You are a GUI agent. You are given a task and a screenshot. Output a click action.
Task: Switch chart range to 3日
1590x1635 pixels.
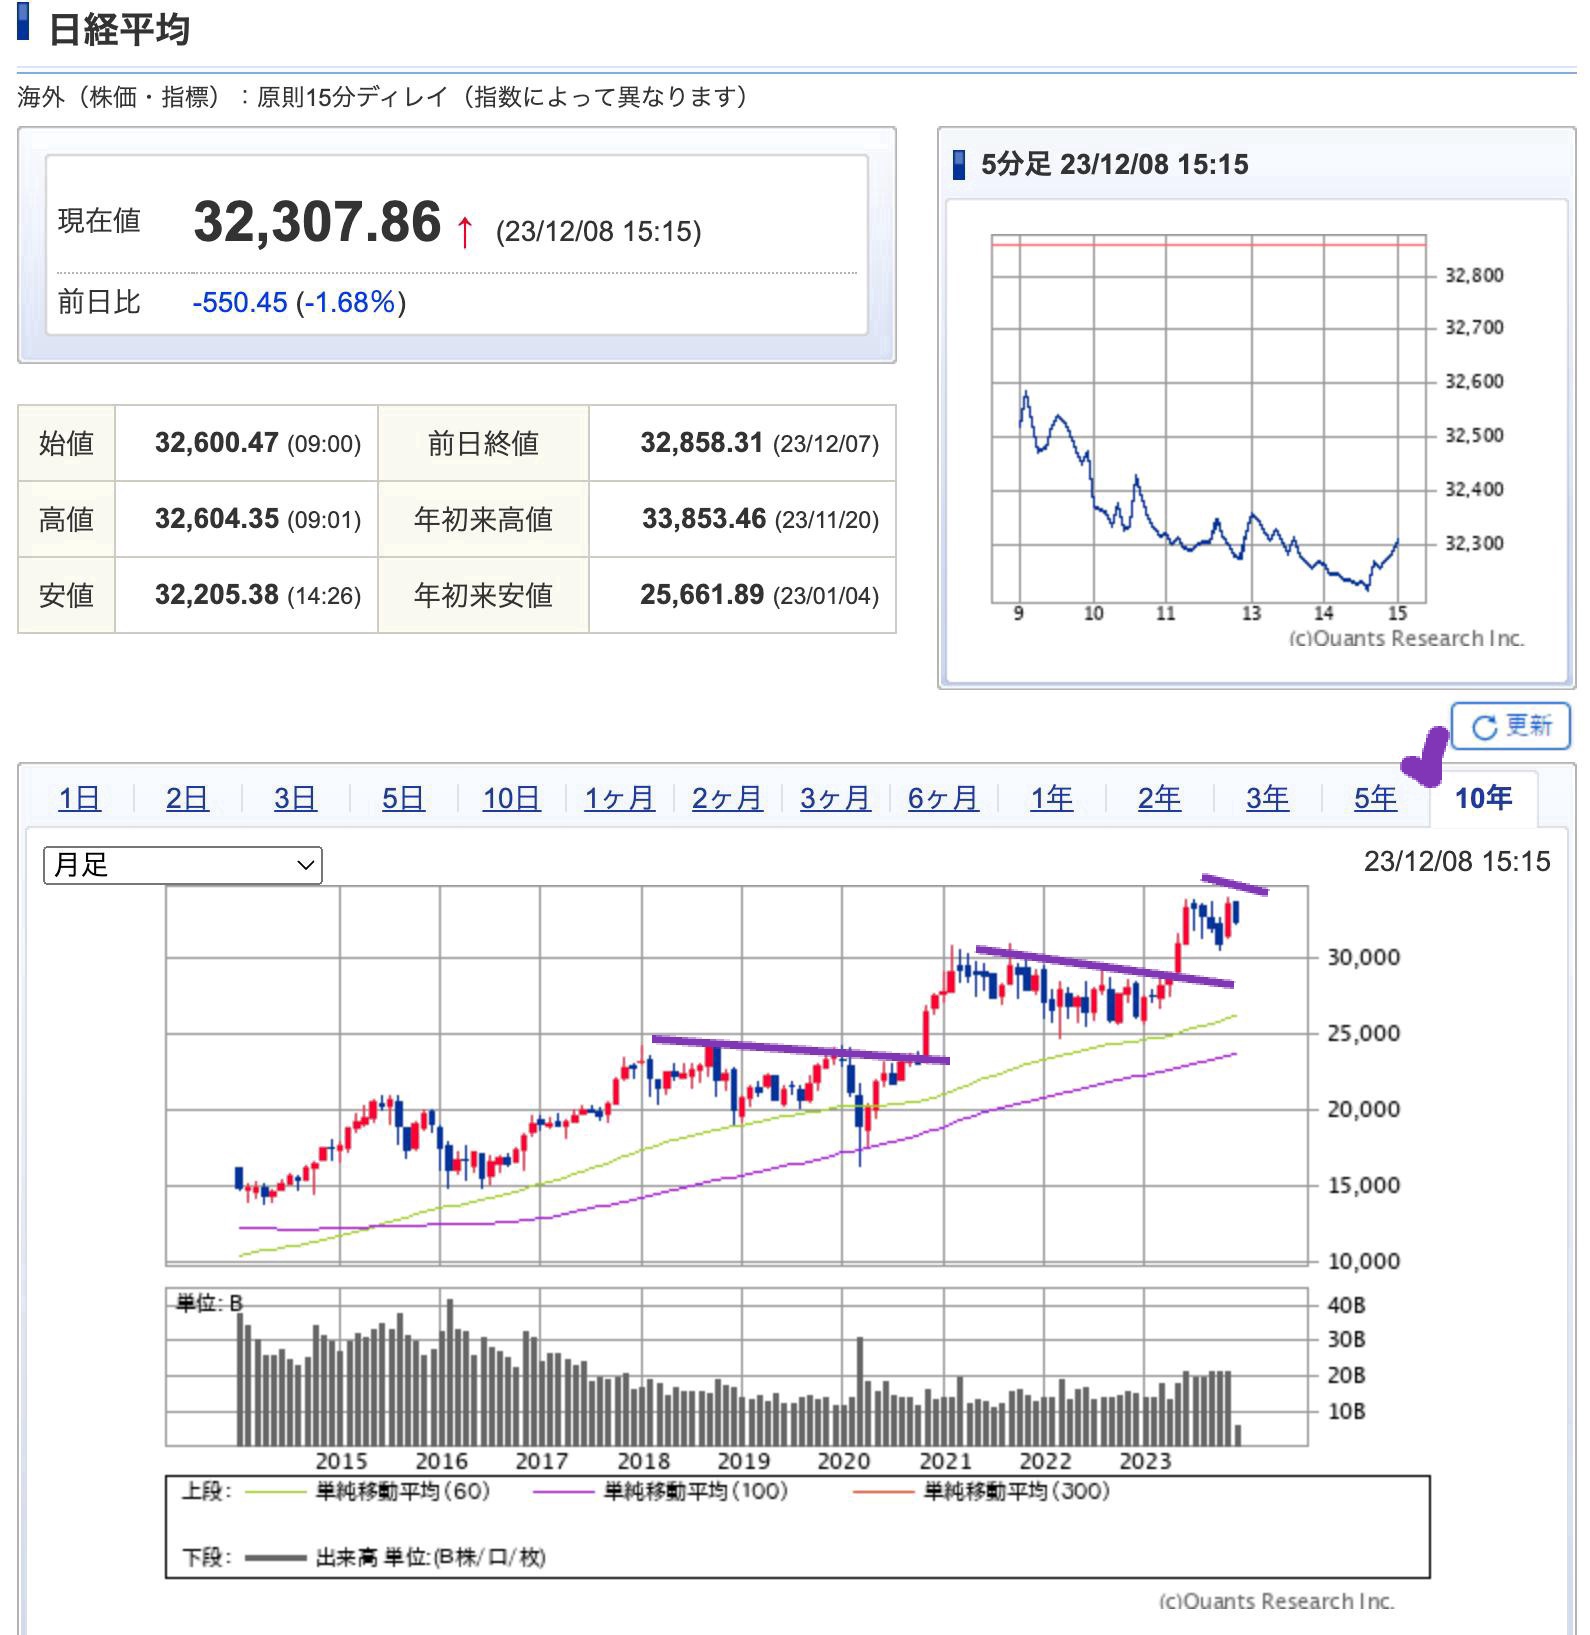click(295, 798)
